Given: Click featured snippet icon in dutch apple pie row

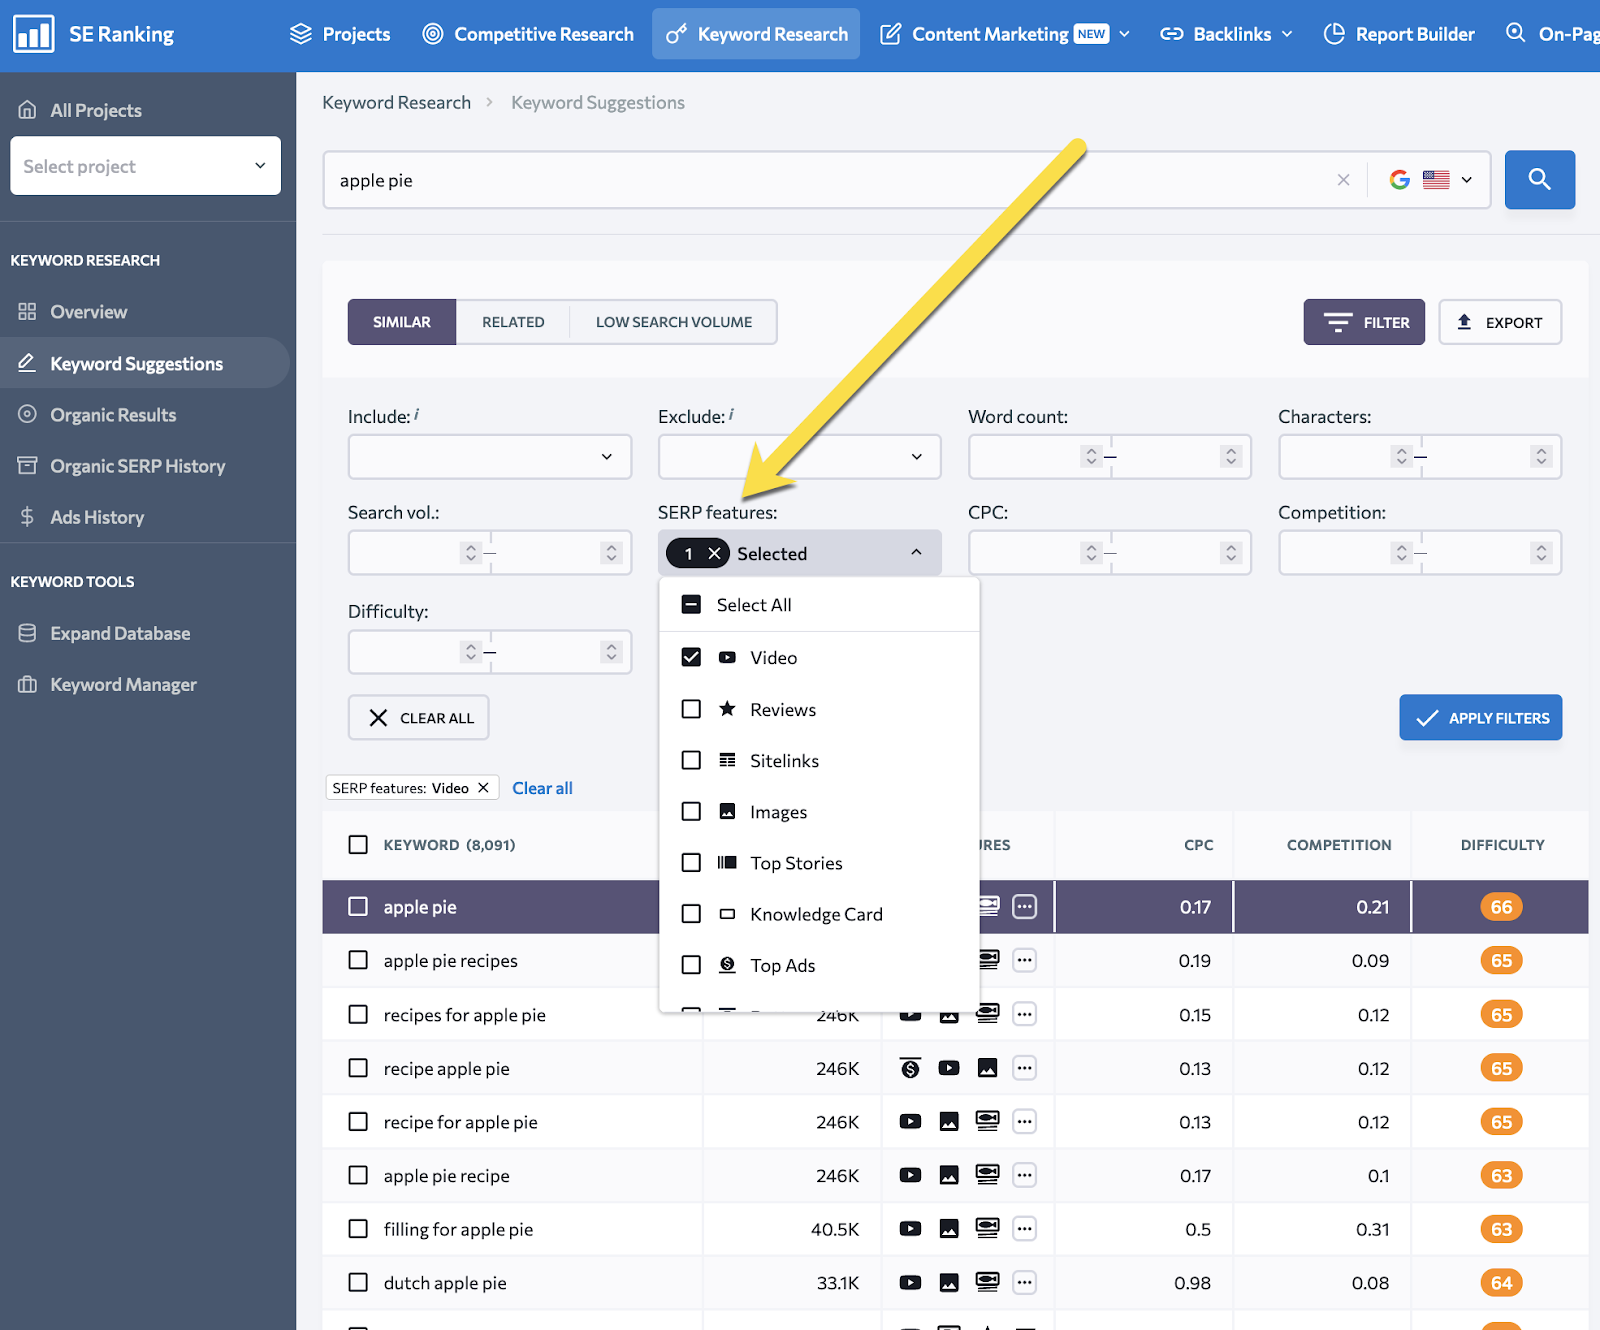Looking at the screenshot, I should click(987, 1283).
